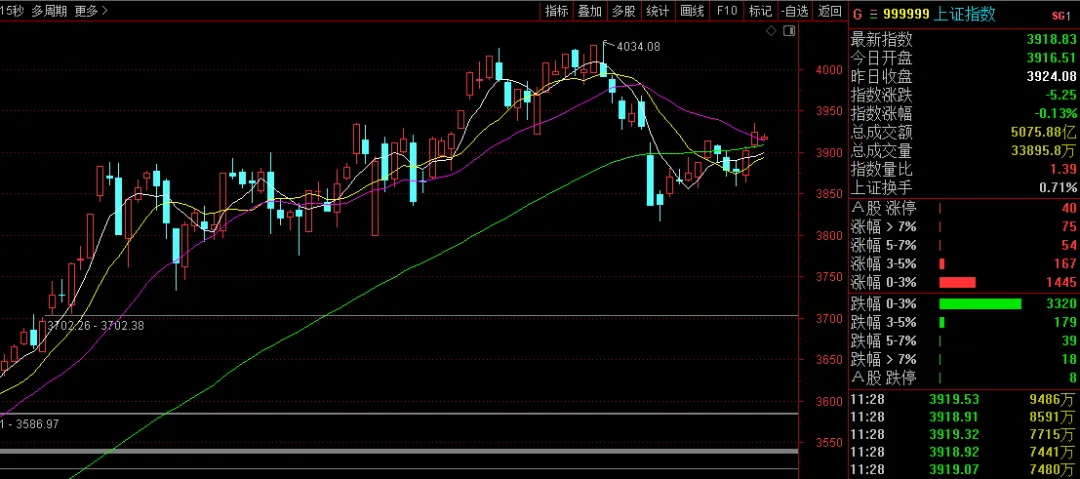The height and width of the screenshot is (479, 1080).
Task: Click the 跌幅 > 7% count 18
Action: pos(1068,360)
